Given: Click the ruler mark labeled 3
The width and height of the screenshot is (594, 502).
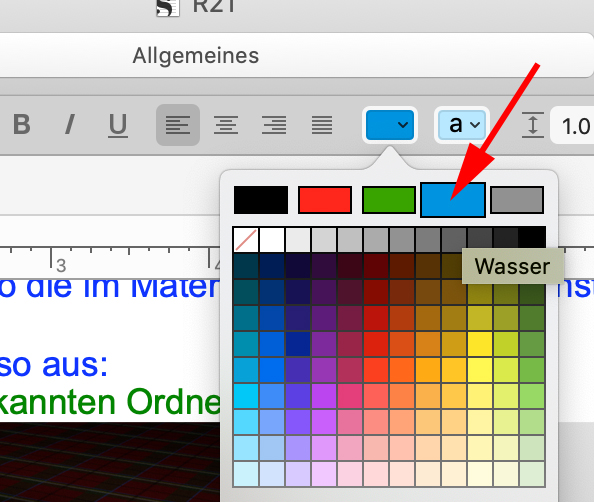Looking at the screenshot, I should [x=61, y=265].
